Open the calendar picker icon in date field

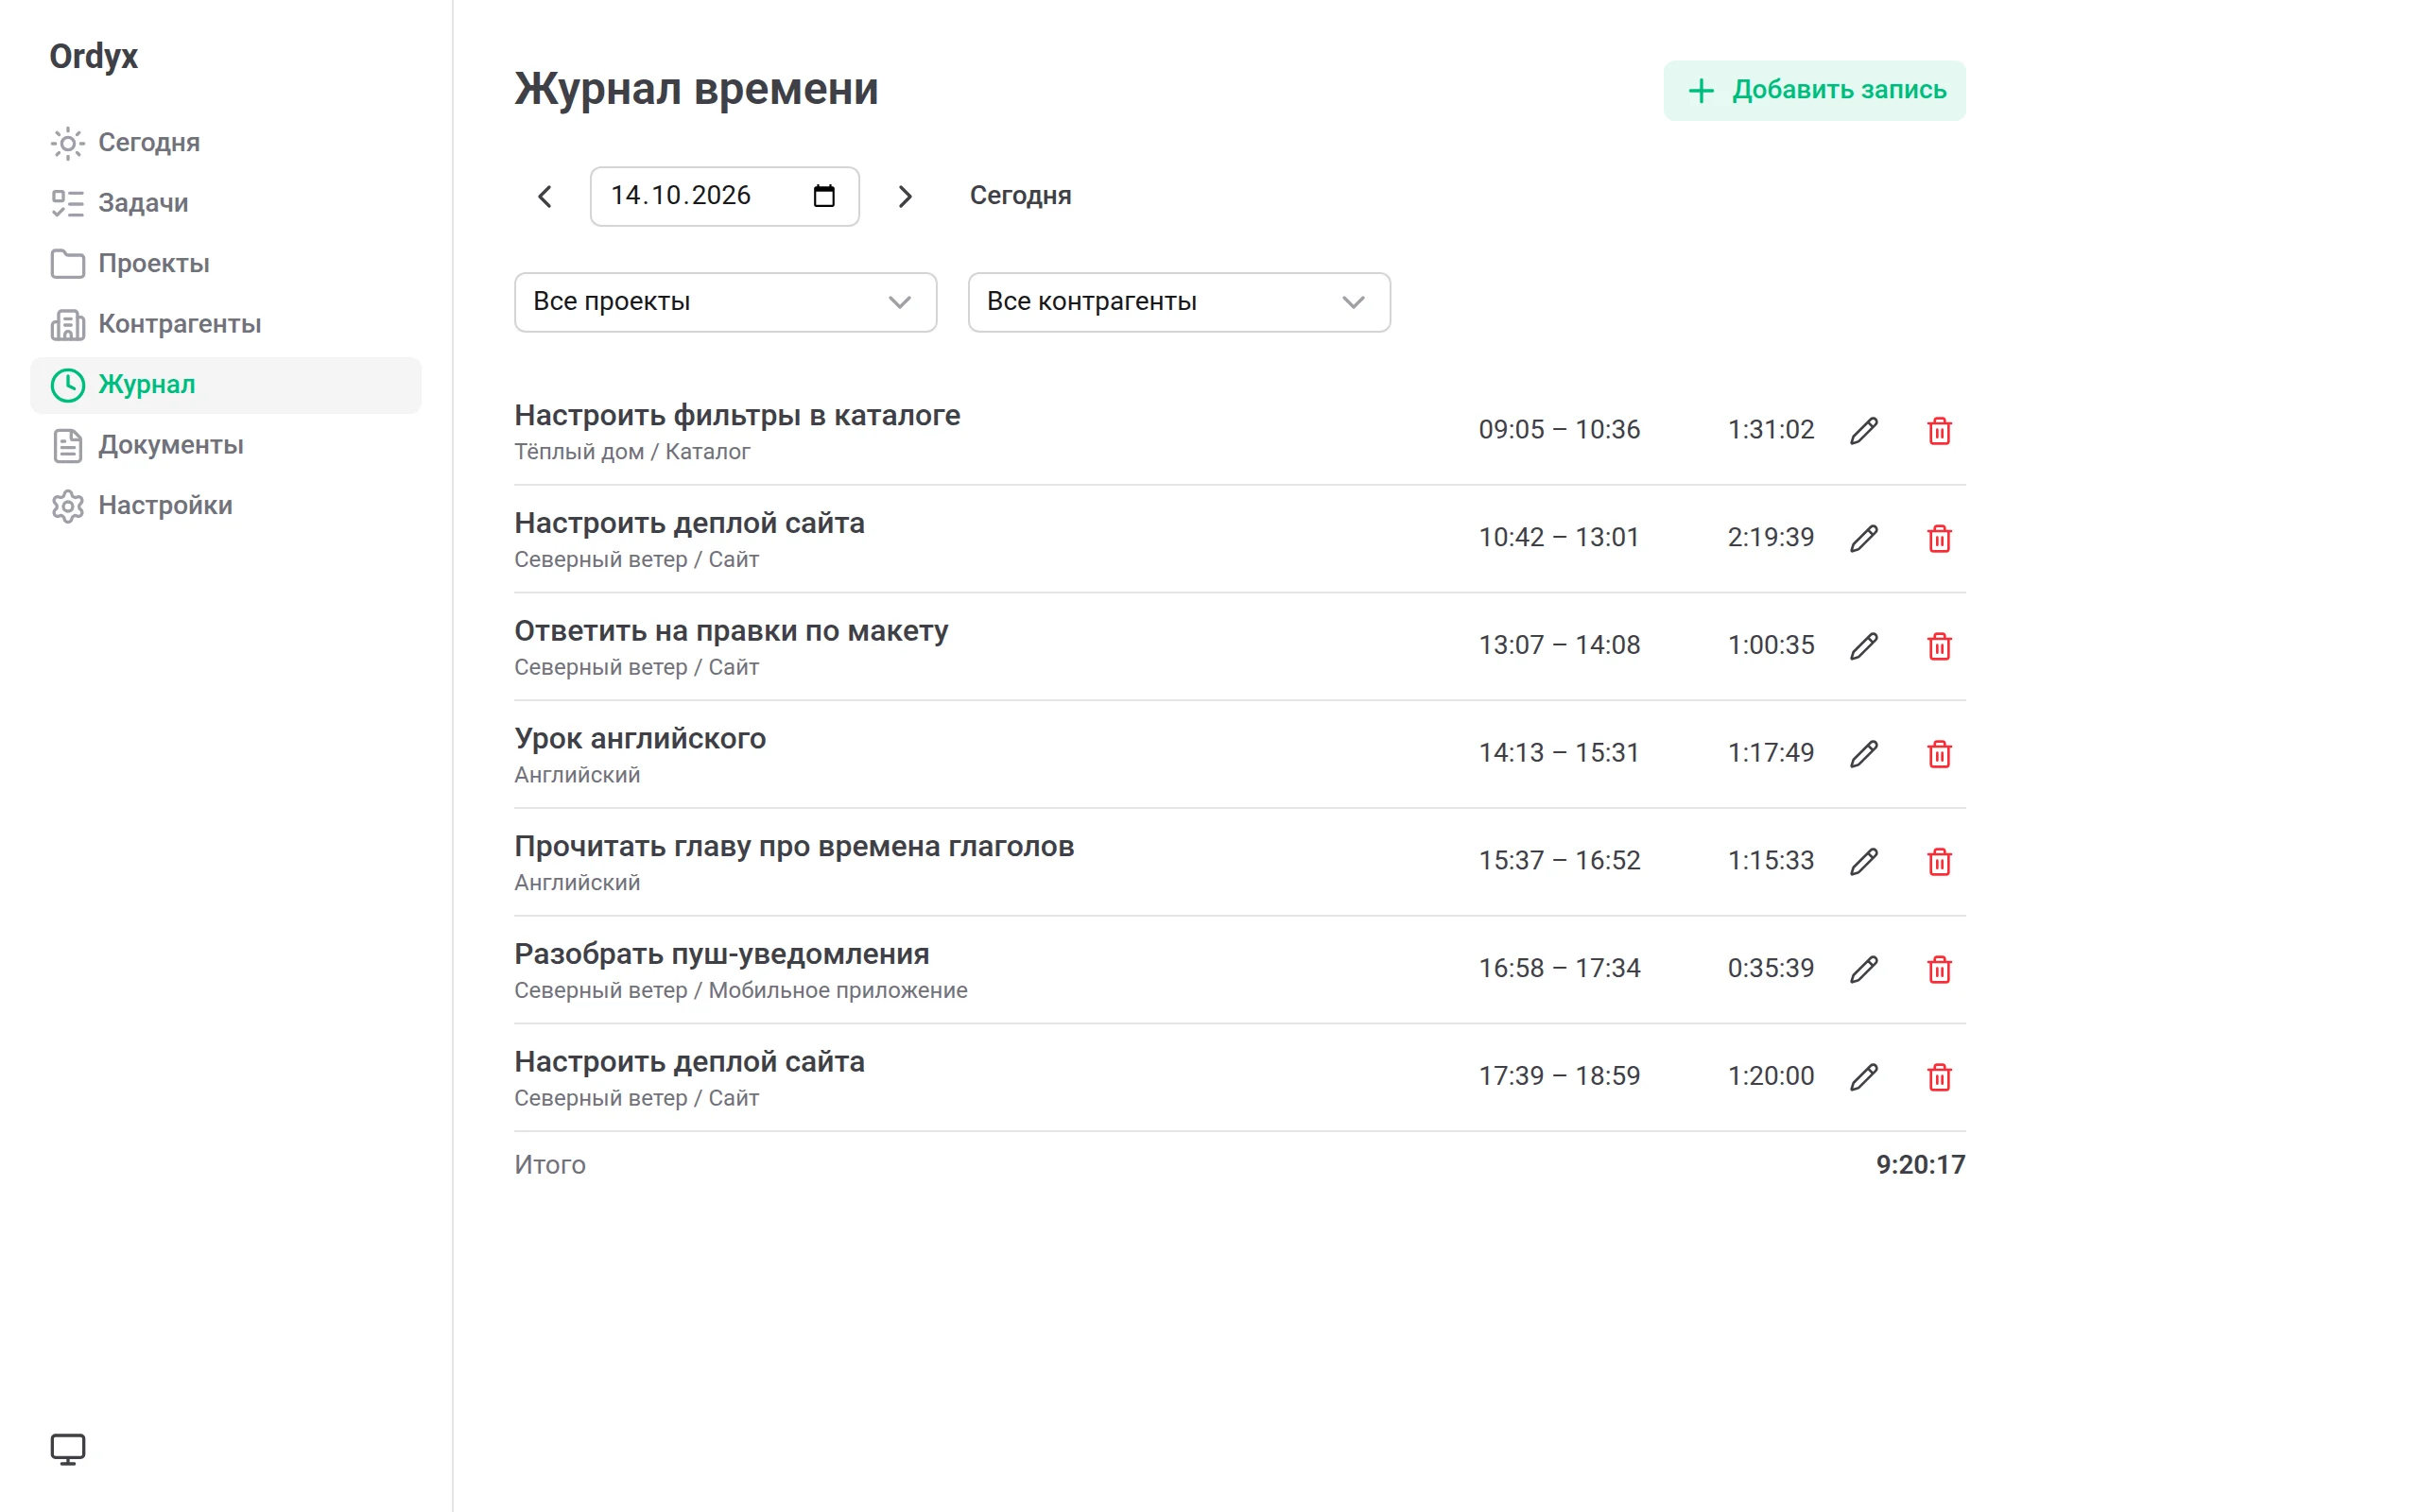click(824, 196)
